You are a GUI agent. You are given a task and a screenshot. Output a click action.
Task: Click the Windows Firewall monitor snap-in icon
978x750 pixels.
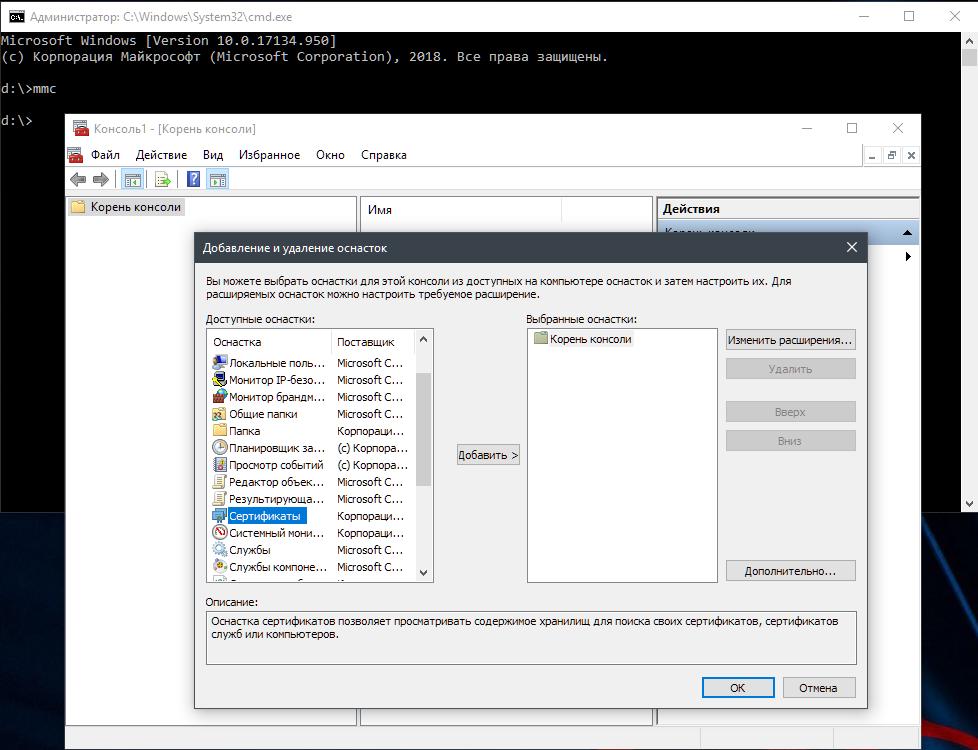point(219,397)
